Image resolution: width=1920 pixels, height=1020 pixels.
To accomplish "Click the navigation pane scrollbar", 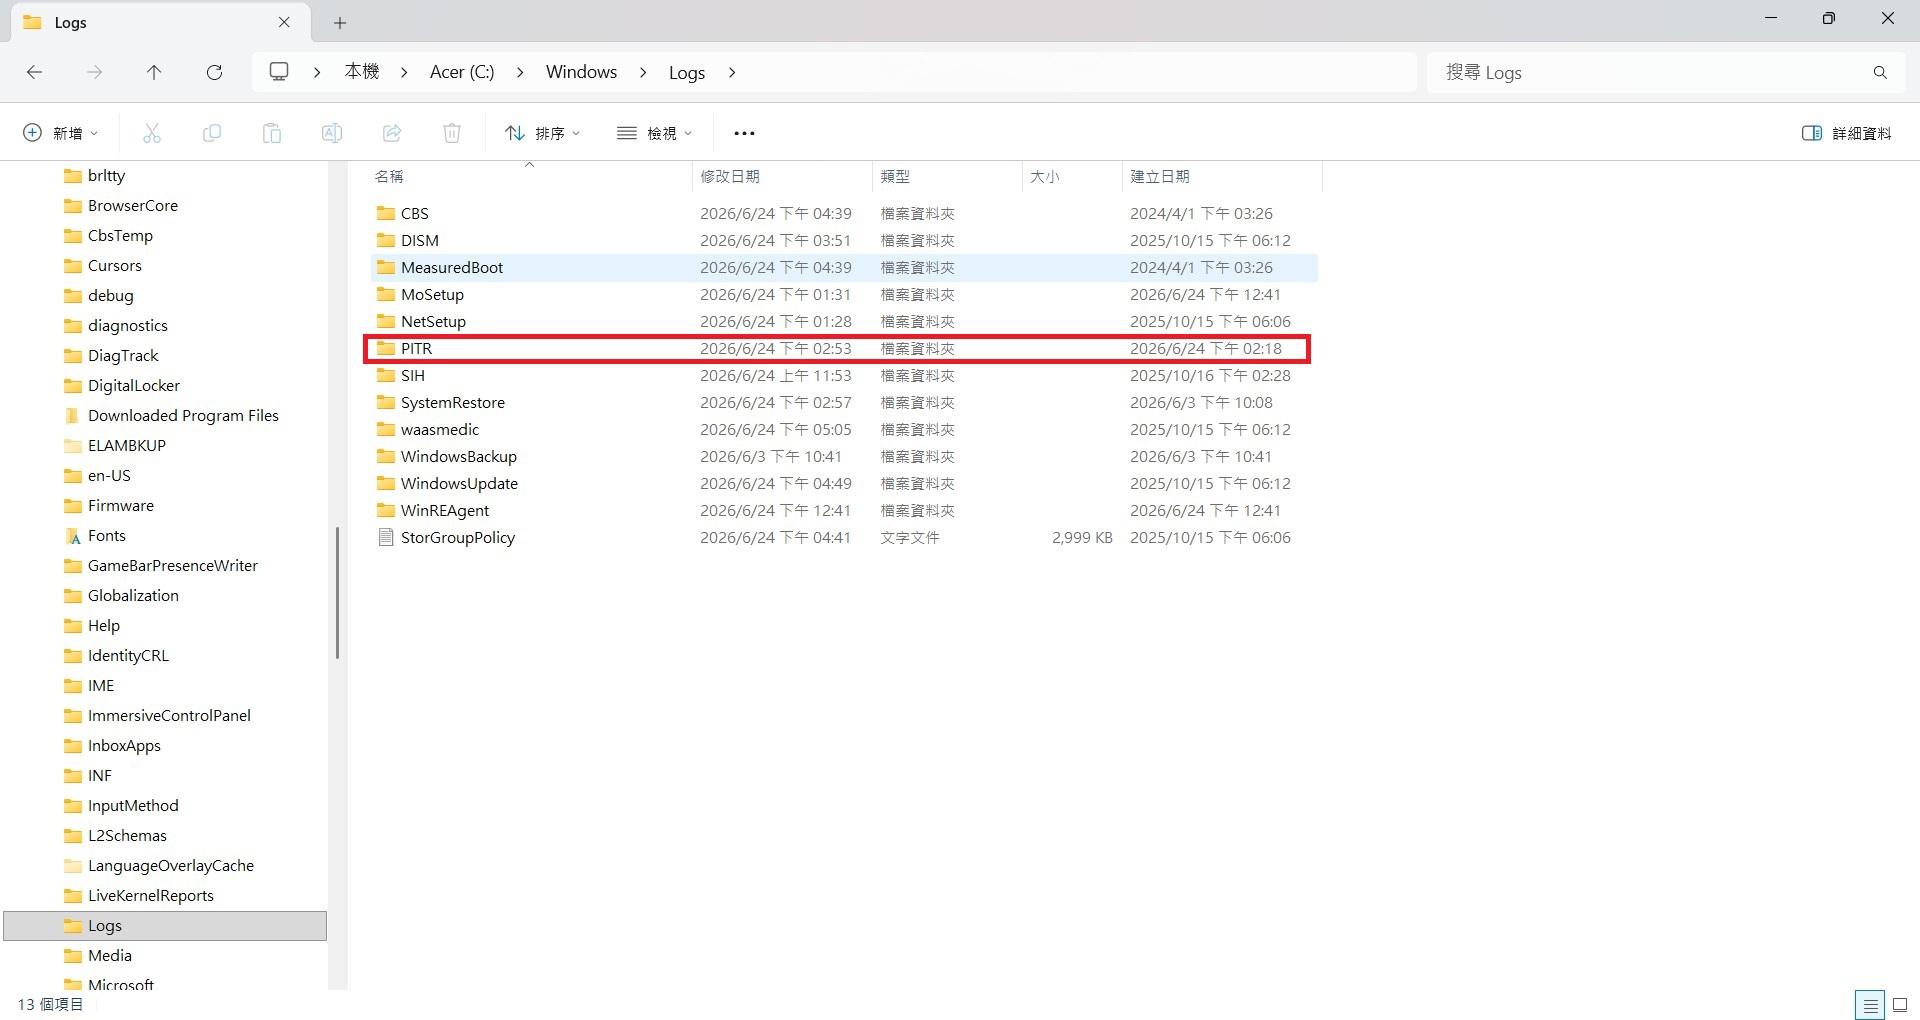I will coord(338,592).
